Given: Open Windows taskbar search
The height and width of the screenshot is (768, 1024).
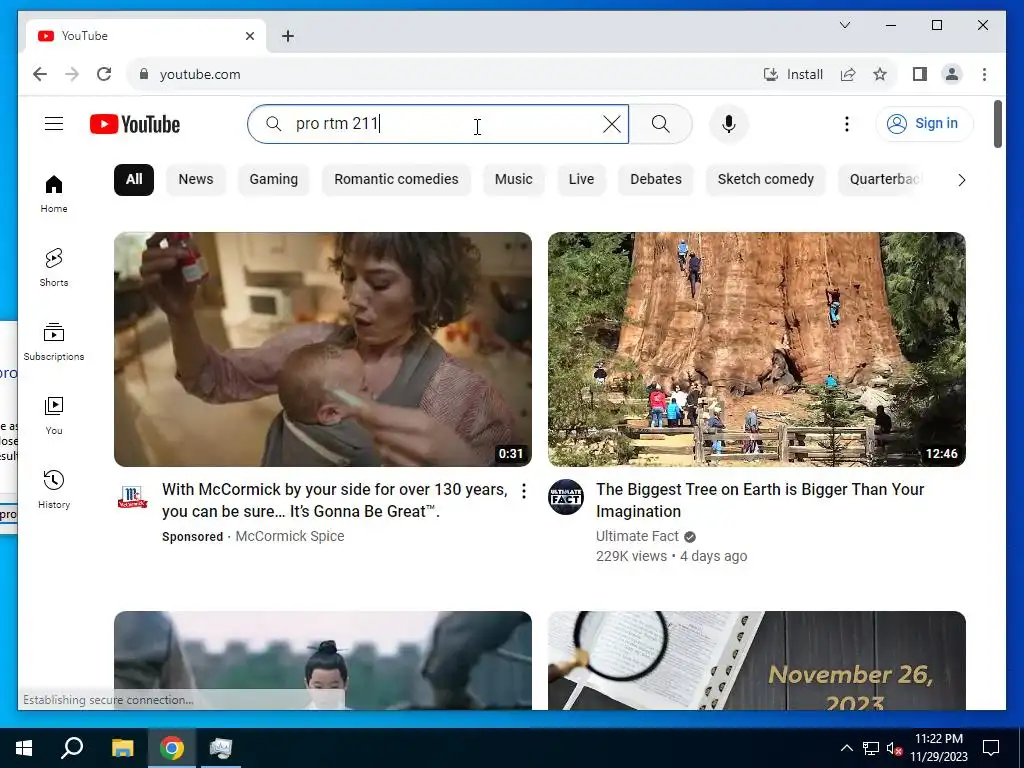Looking at the screenshot, I should (72, 748).
